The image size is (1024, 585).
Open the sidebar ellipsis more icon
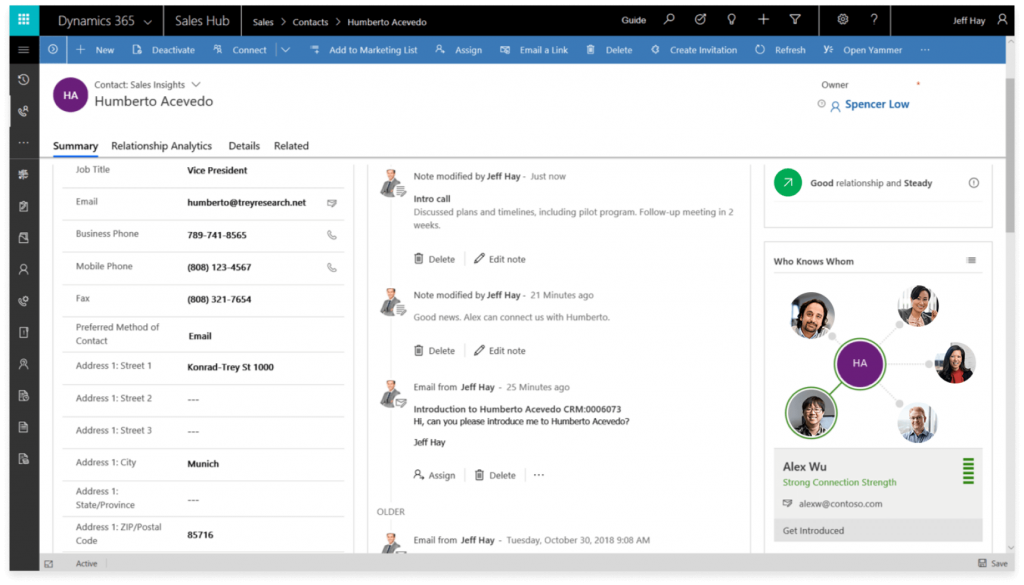pyautogui.click(x=24, y=142)
